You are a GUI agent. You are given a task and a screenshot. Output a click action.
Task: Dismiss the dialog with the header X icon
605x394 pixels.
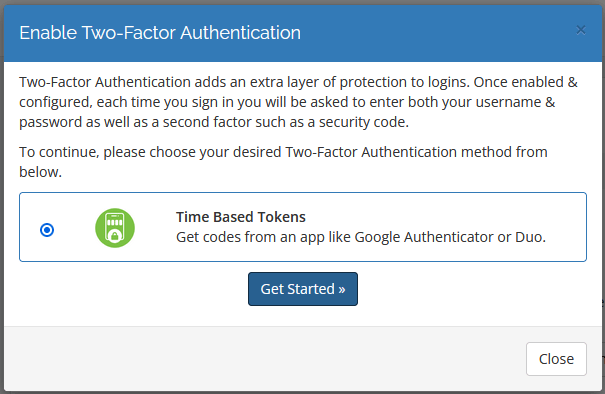coord(581,30)
